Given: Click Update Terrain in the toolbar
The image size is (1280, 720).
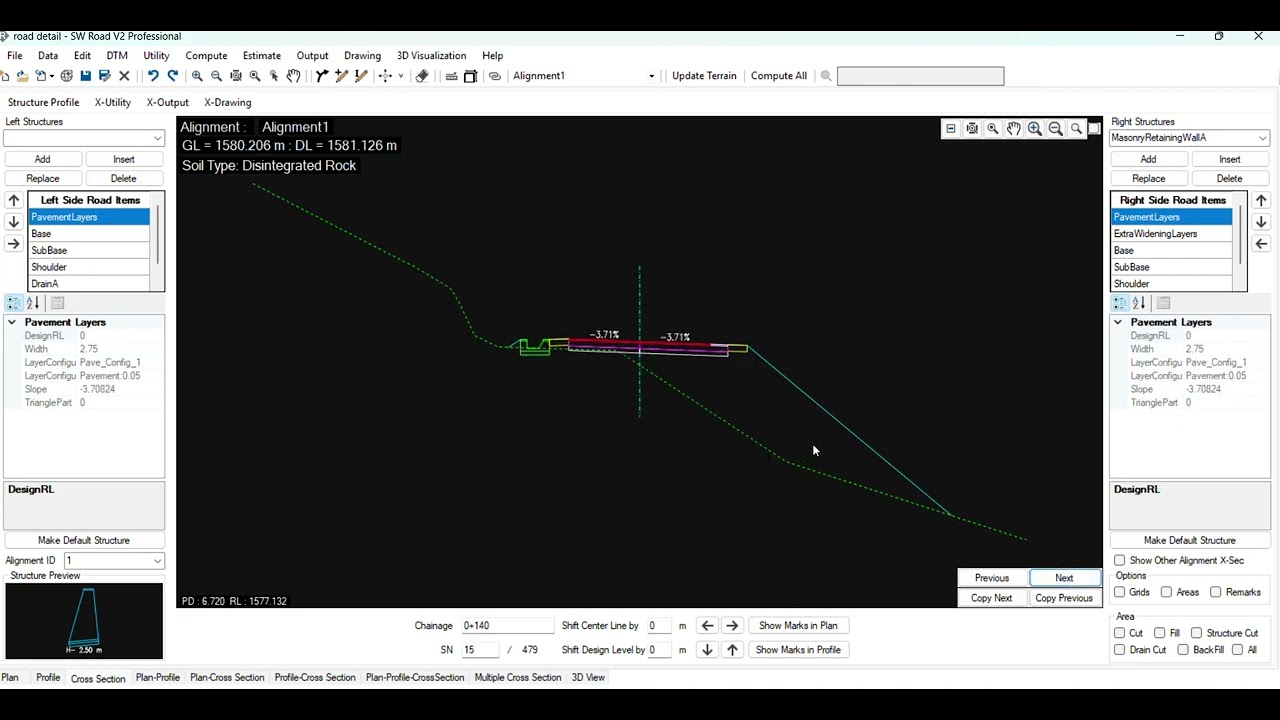Looking at the screenshot, I should [x=704, y=76].
